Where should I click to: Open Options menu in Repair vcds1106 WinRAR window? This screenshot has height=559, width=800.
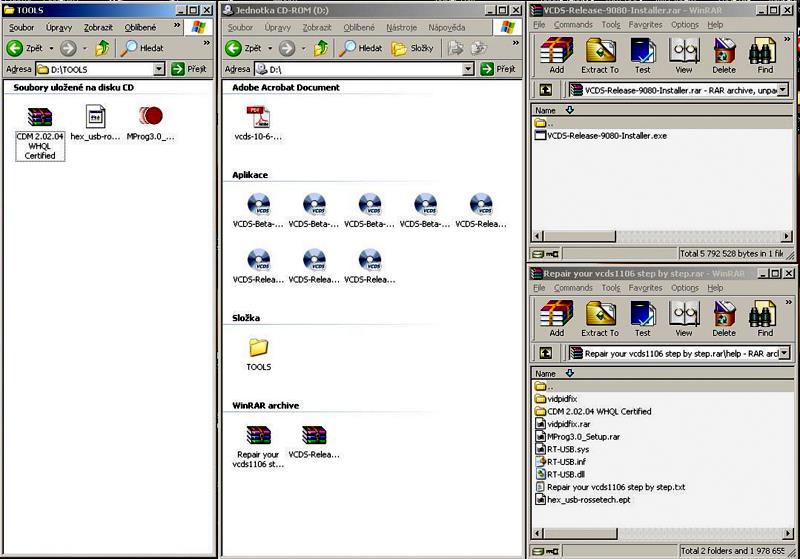coord(685,288)
